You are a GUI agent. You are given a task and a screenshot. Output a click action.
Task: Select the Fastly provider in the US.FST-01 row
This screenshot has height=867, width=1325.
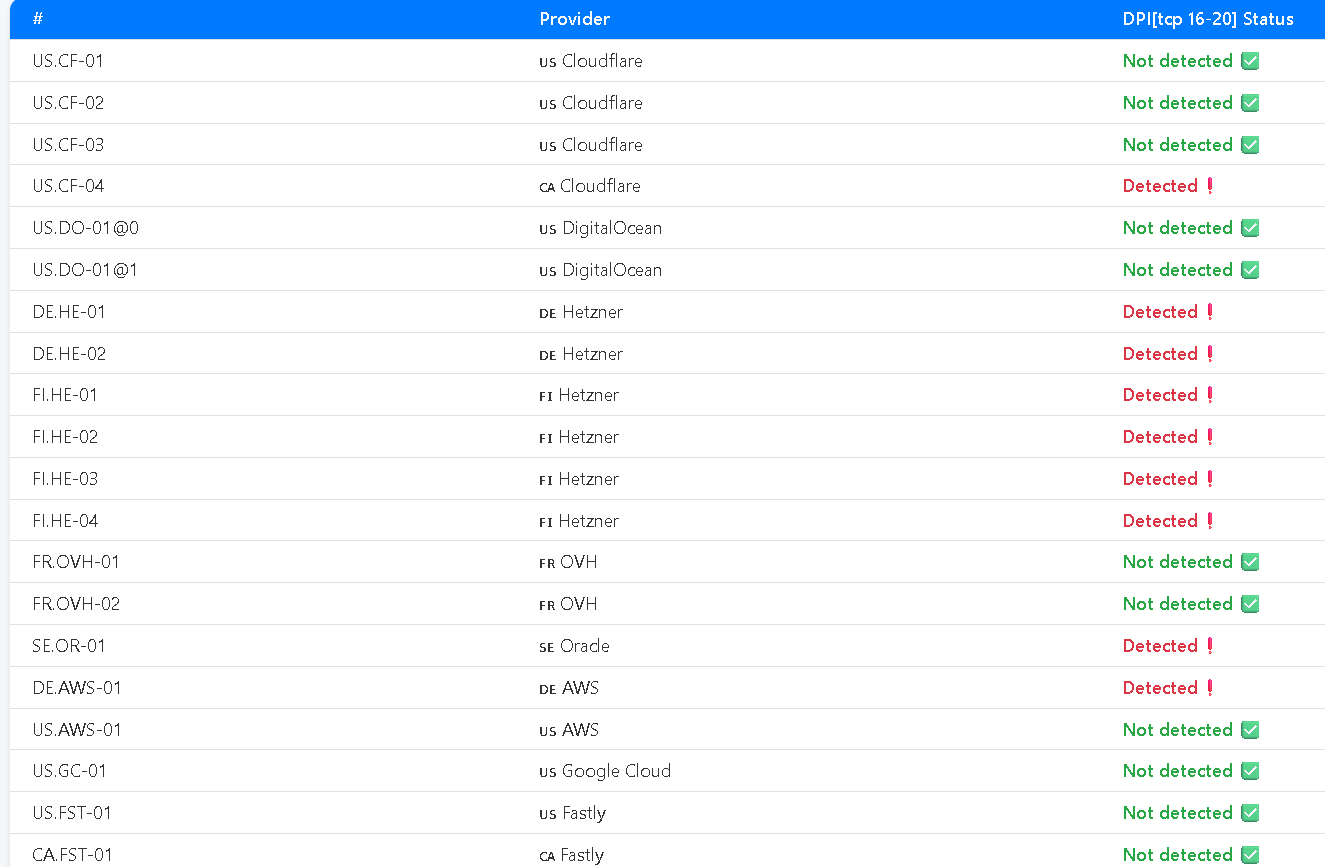pos(573,813)
